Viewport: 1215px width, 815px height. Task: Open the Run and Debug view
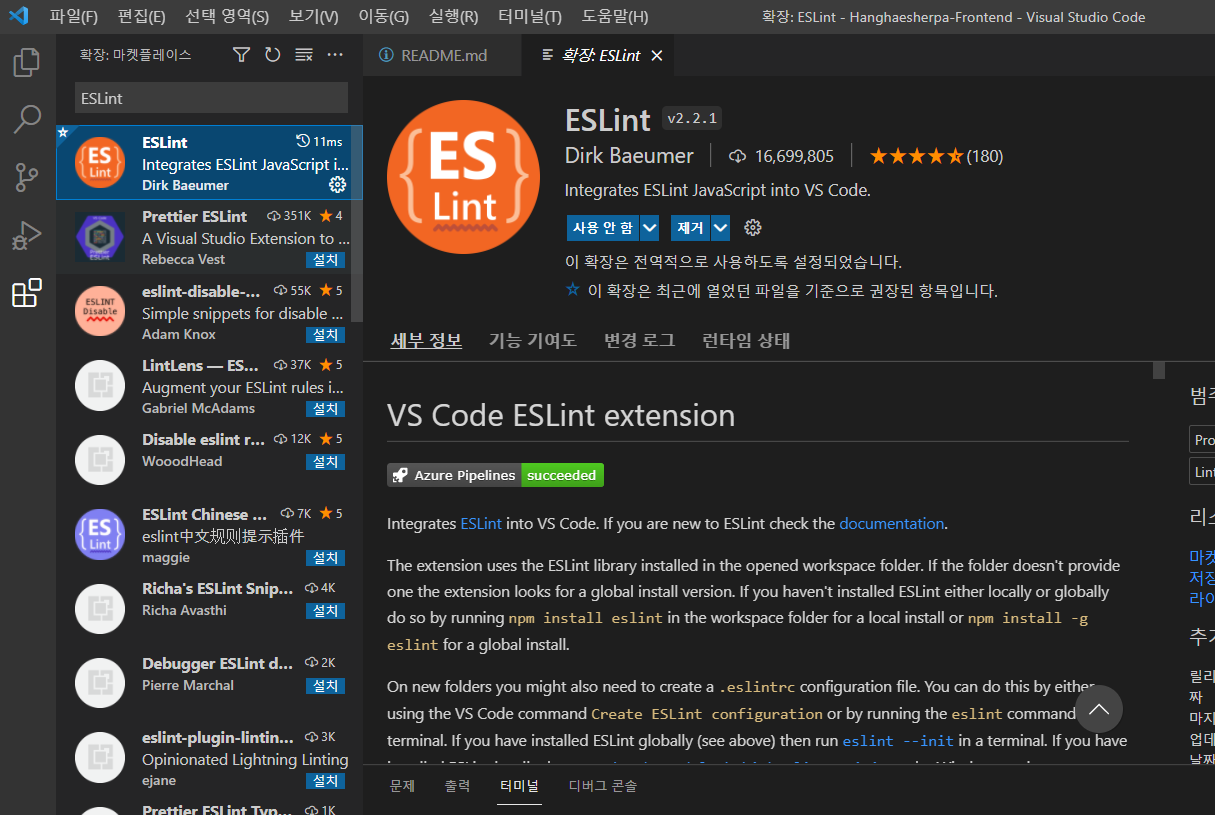pos(27,236)
